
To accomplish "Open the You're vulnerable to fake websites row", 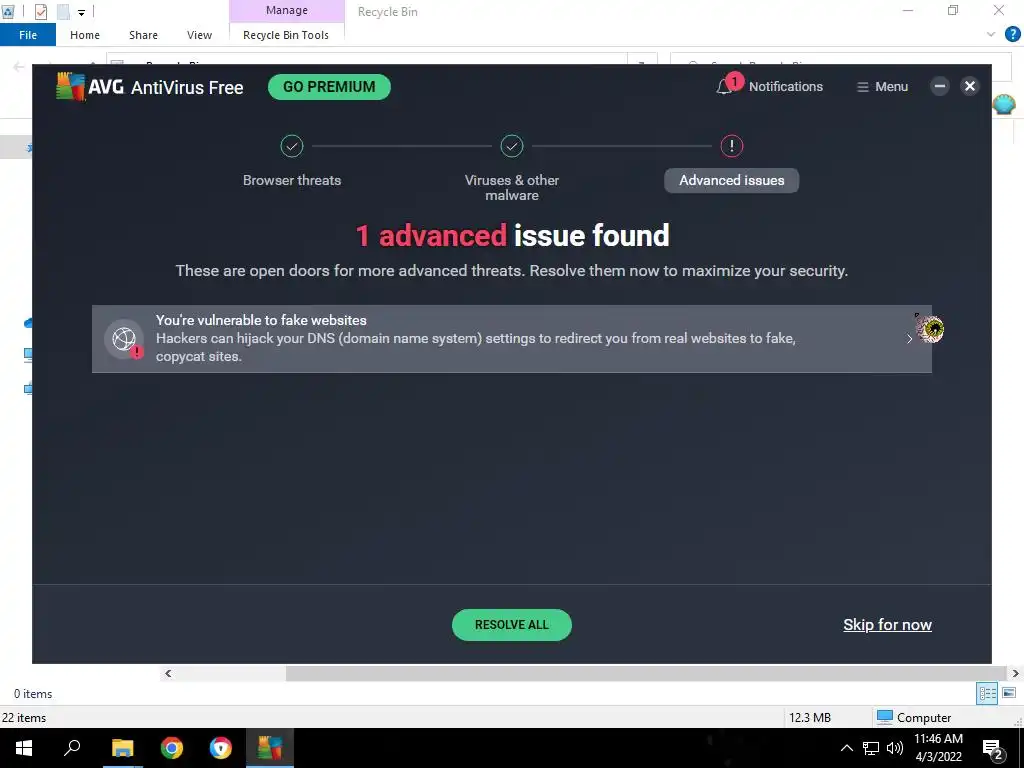I will [512, 339].
